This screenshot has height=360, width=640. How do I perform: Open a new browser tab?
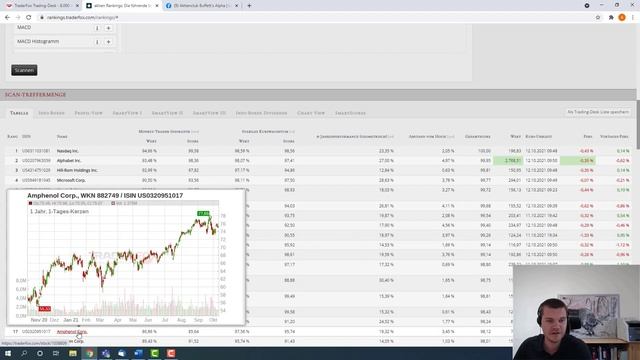click(x=249, y=6)
